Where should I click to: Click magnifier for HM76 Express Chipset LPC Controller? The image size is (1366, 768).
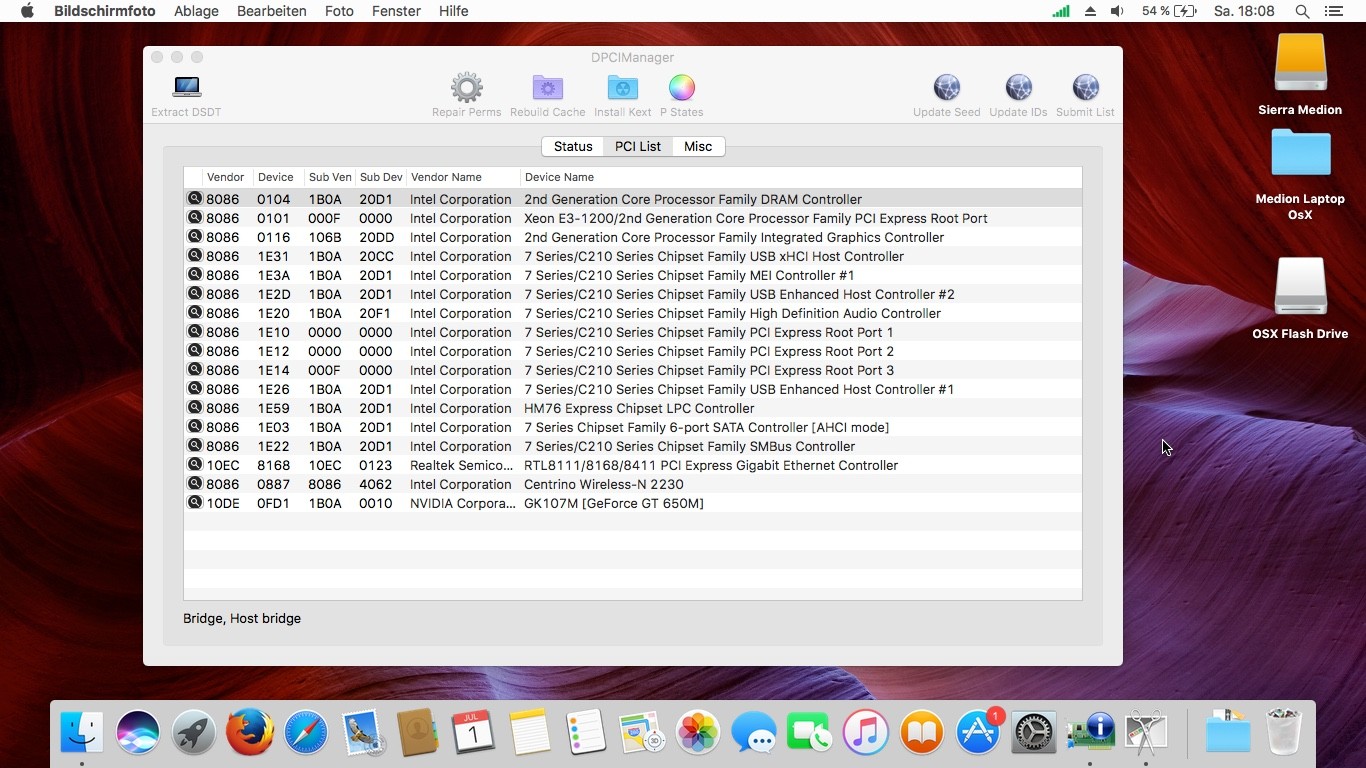pos(195,408)
